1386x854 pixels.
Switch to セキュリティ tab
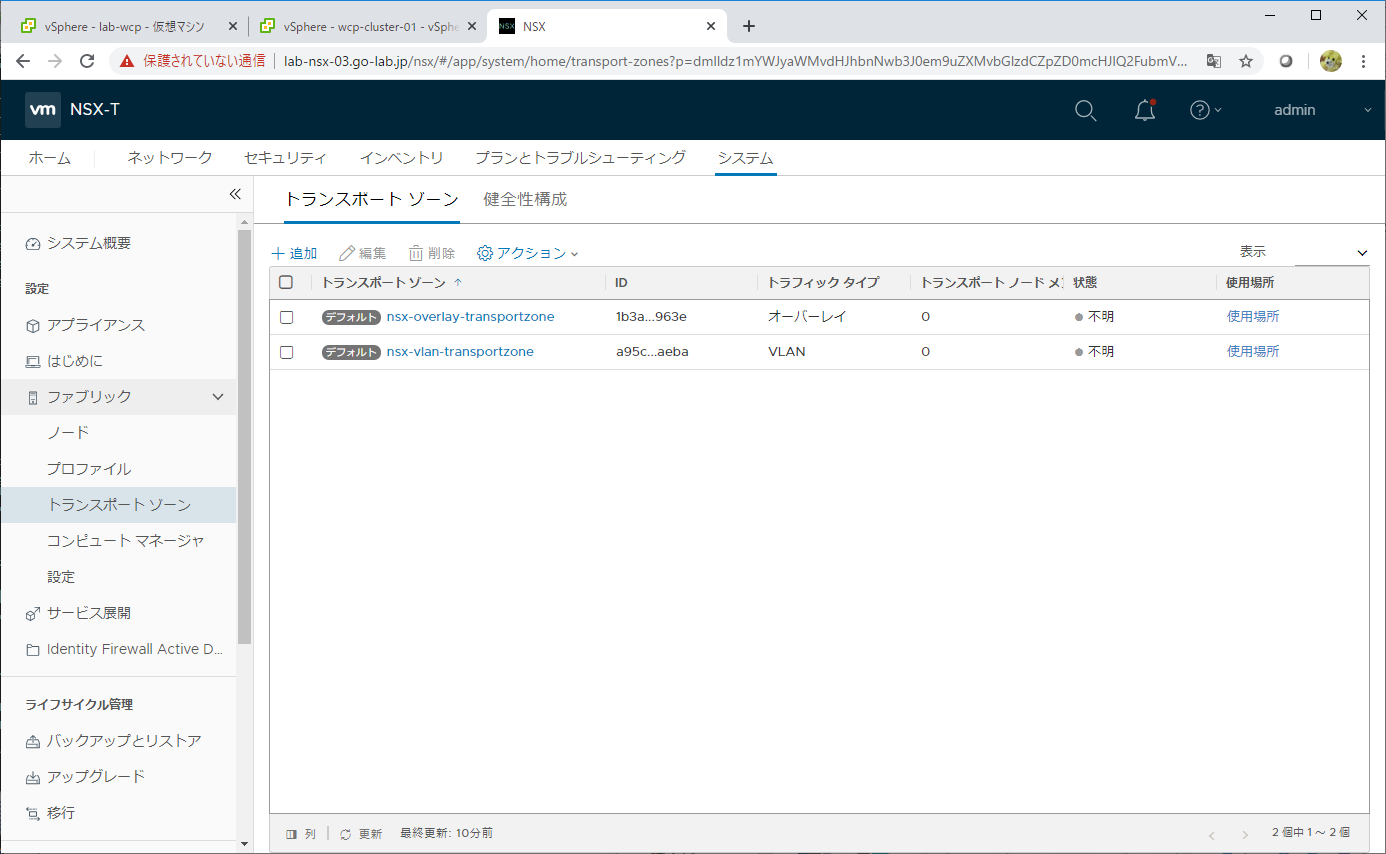tap(285, 158)
